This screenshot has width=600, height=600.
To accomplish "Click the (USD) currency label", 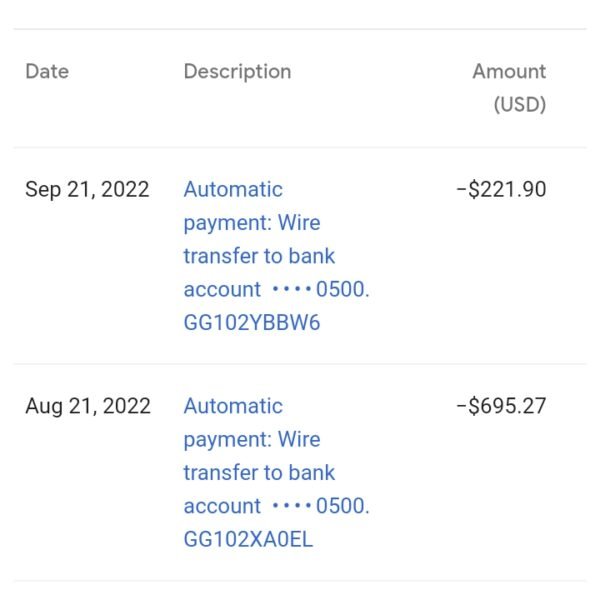I will tap(520, 104).
